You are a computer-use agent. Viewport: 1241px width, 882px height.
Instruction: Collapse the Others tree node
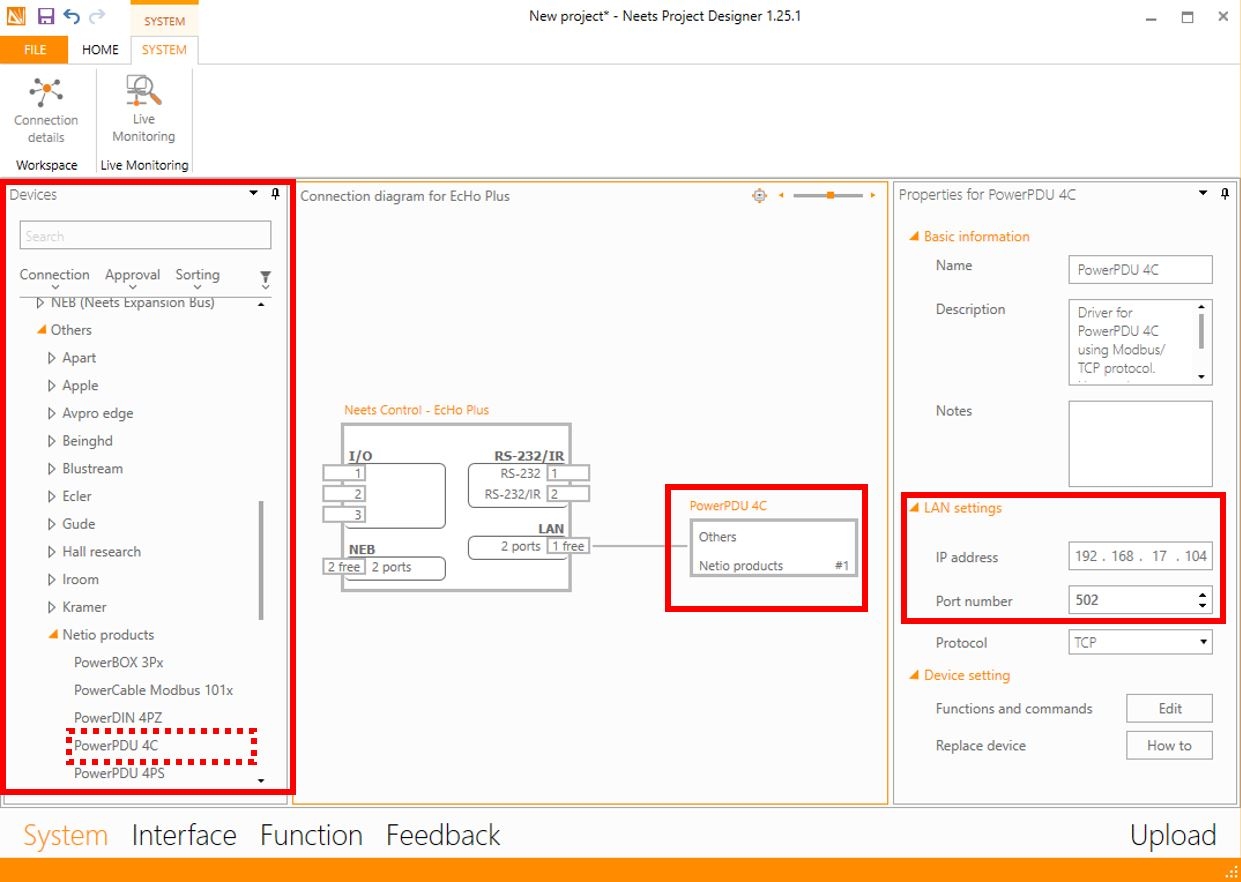pyautogui.click(x=41, y=330)
